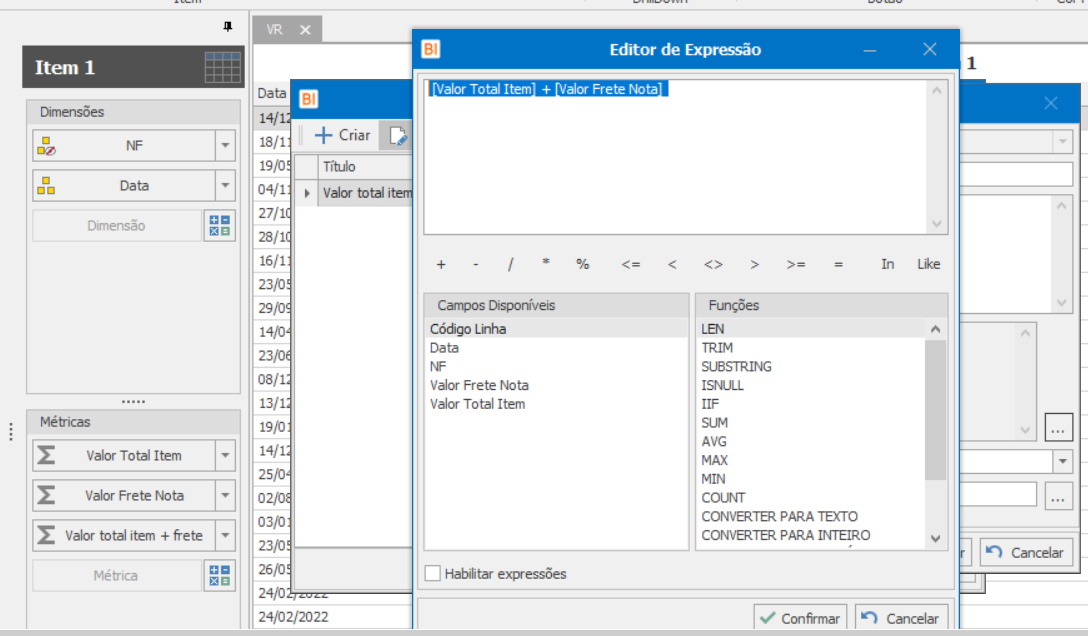The height and width of the screenshot is (636, 1088).
Task: Select Valor Frete Nota in Campos Disponíveis
Action: coord(556,386)
